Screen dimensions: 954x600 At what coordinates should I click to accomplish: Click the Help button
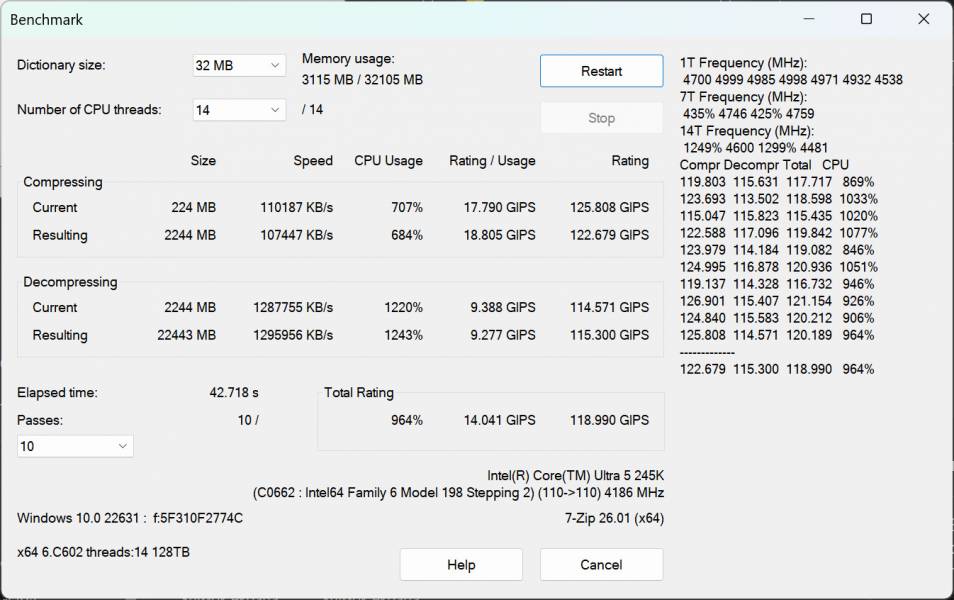click(461, 565)
